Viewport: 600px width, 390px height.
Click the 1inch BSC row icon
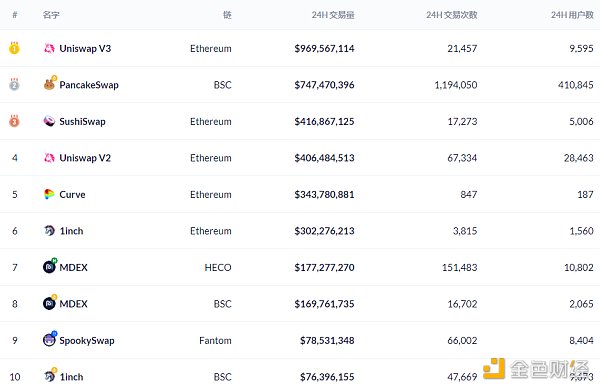pyautogui.click(x=50, y=375)
